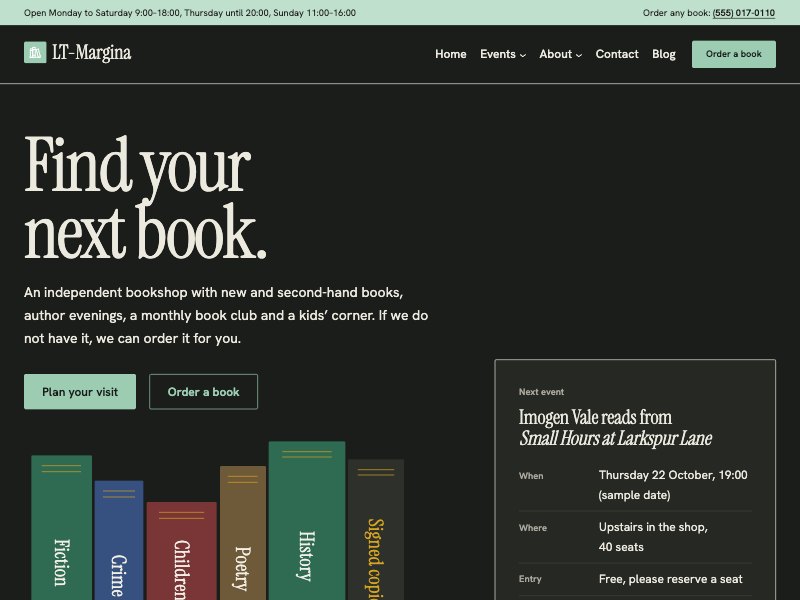This screenshot has height=600, width=800.
Task: Open the Contact page
Action: (617, 54)
